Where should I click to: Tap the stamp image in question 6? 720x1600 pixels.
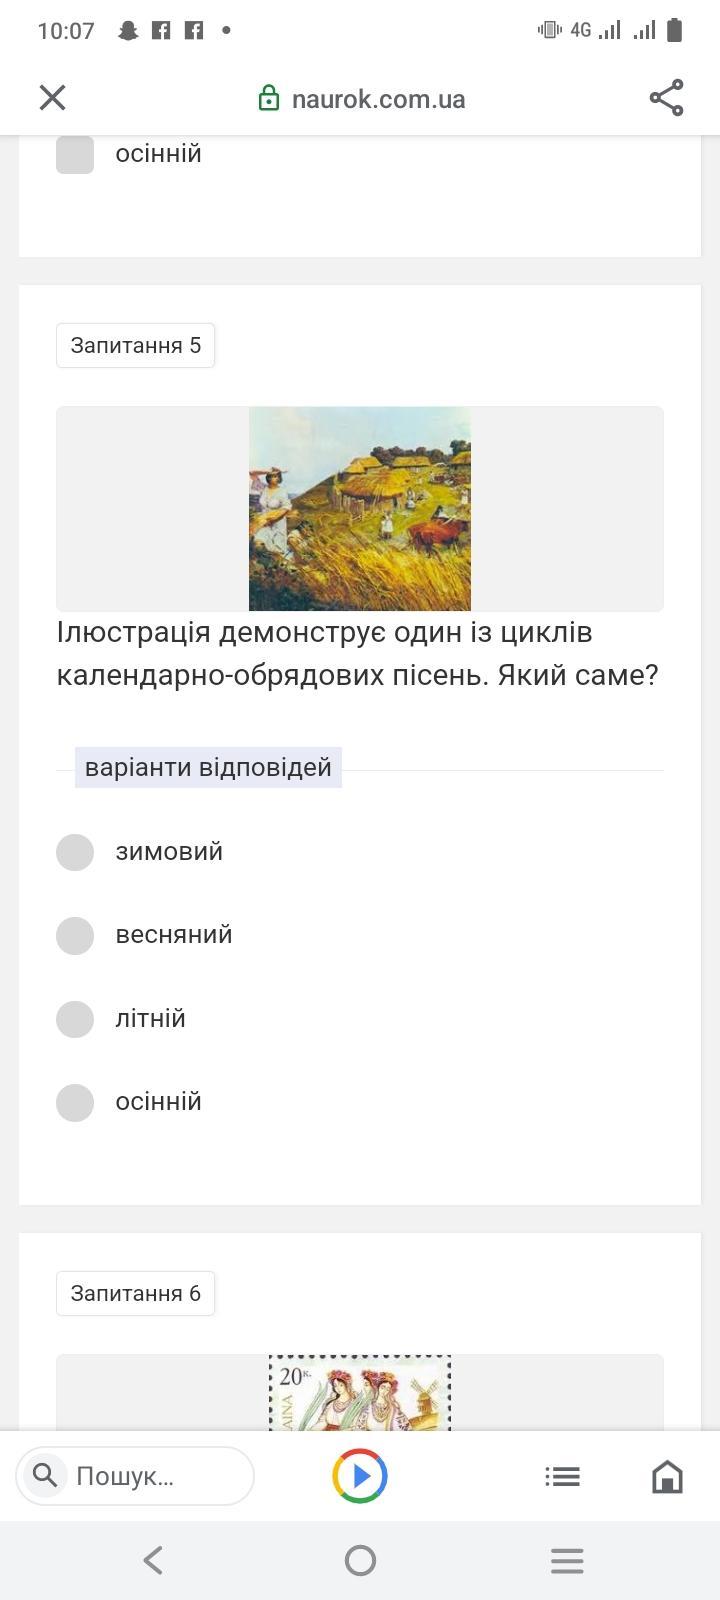(x=360, y=1393)
